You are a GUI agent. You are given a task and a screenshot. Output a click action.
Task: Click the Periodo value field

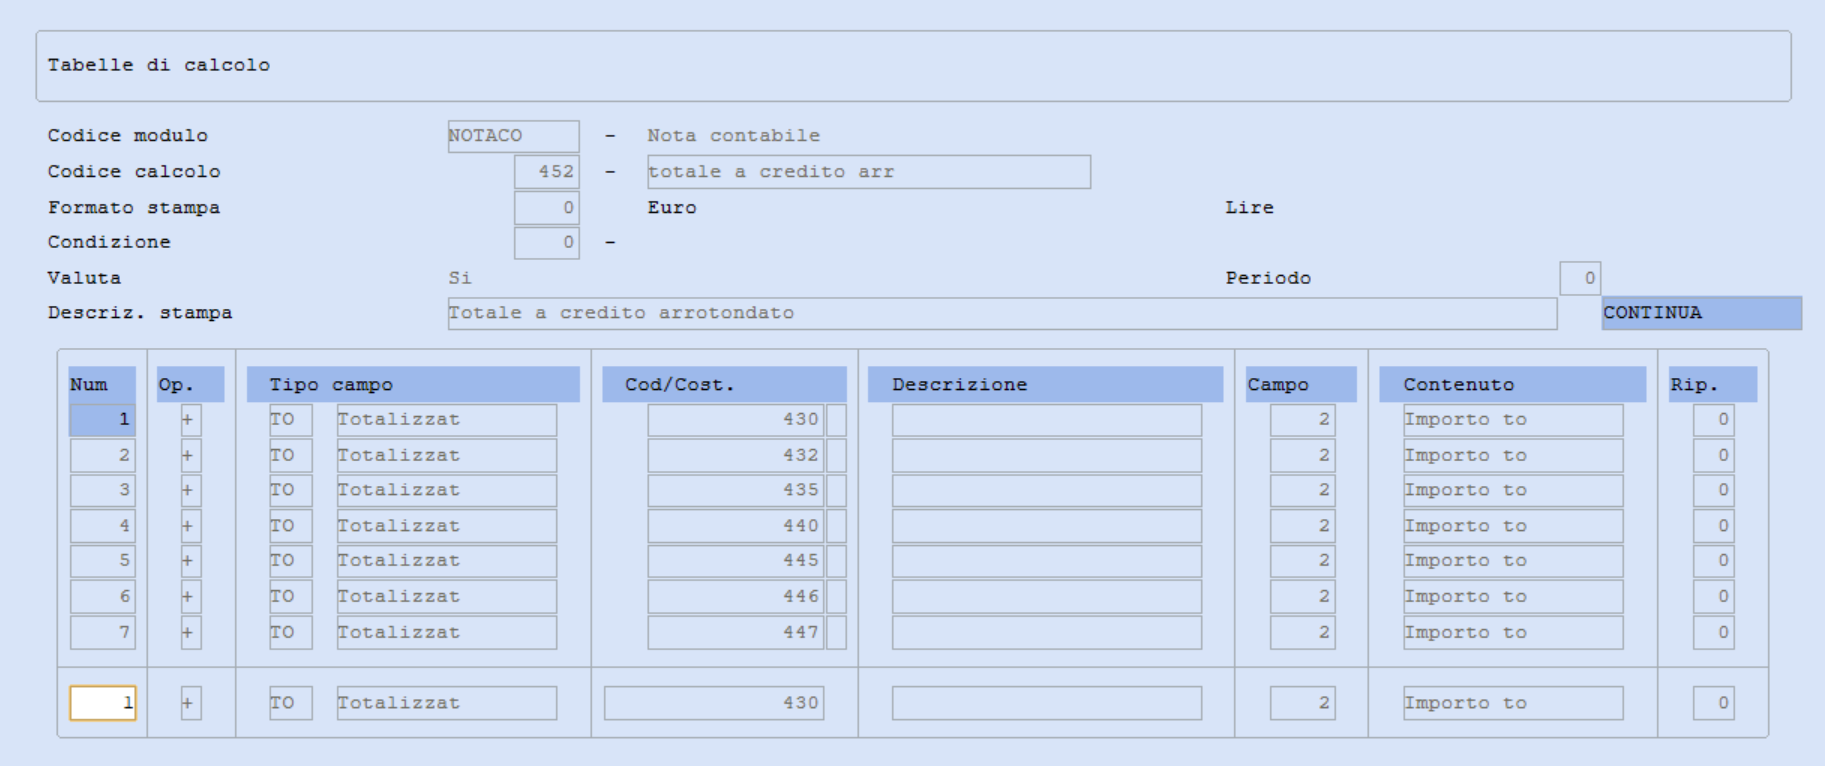coord(1580,278)
